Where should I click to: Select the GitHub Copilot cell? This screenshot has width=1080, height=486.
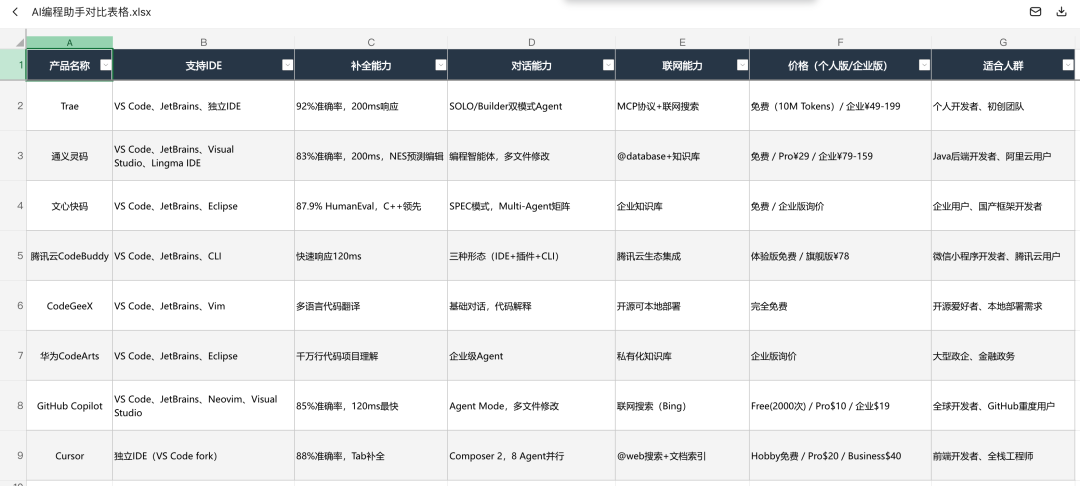(69, 406)
